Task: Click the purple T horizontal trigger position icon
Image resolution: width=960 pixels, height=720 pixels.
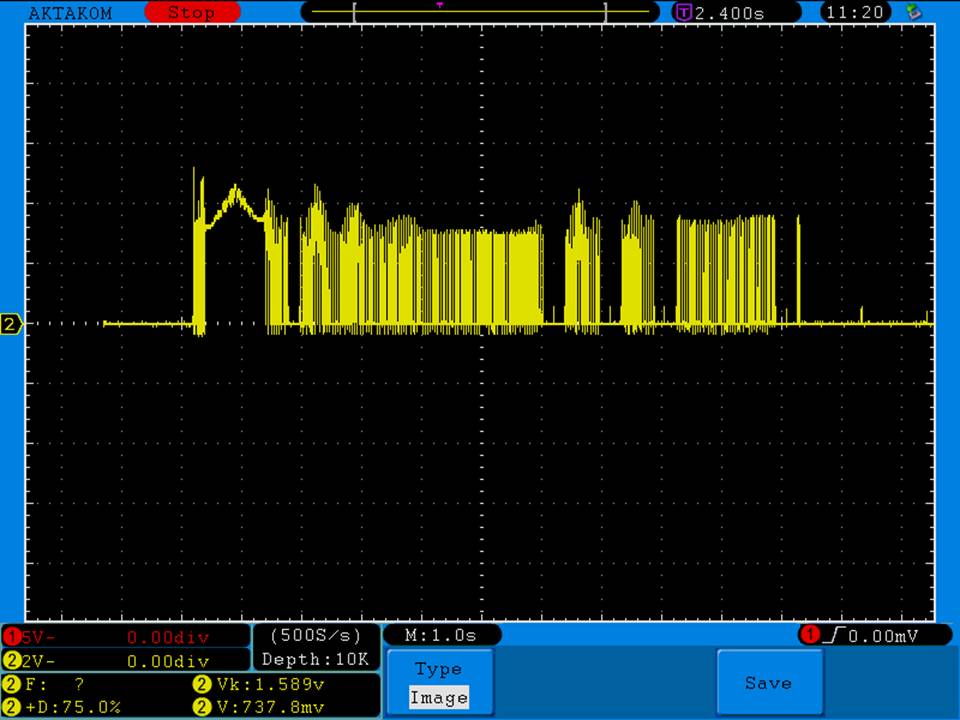Action: pos(684,13)
